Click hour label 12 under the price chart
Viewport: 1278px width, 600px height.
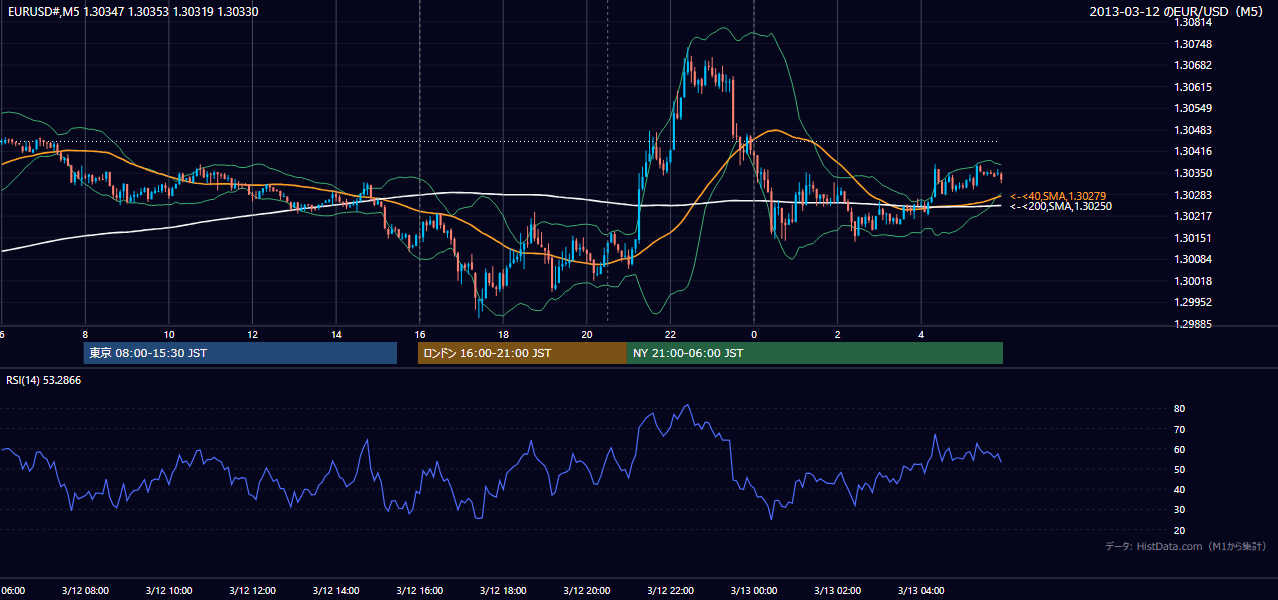[253, 334]
